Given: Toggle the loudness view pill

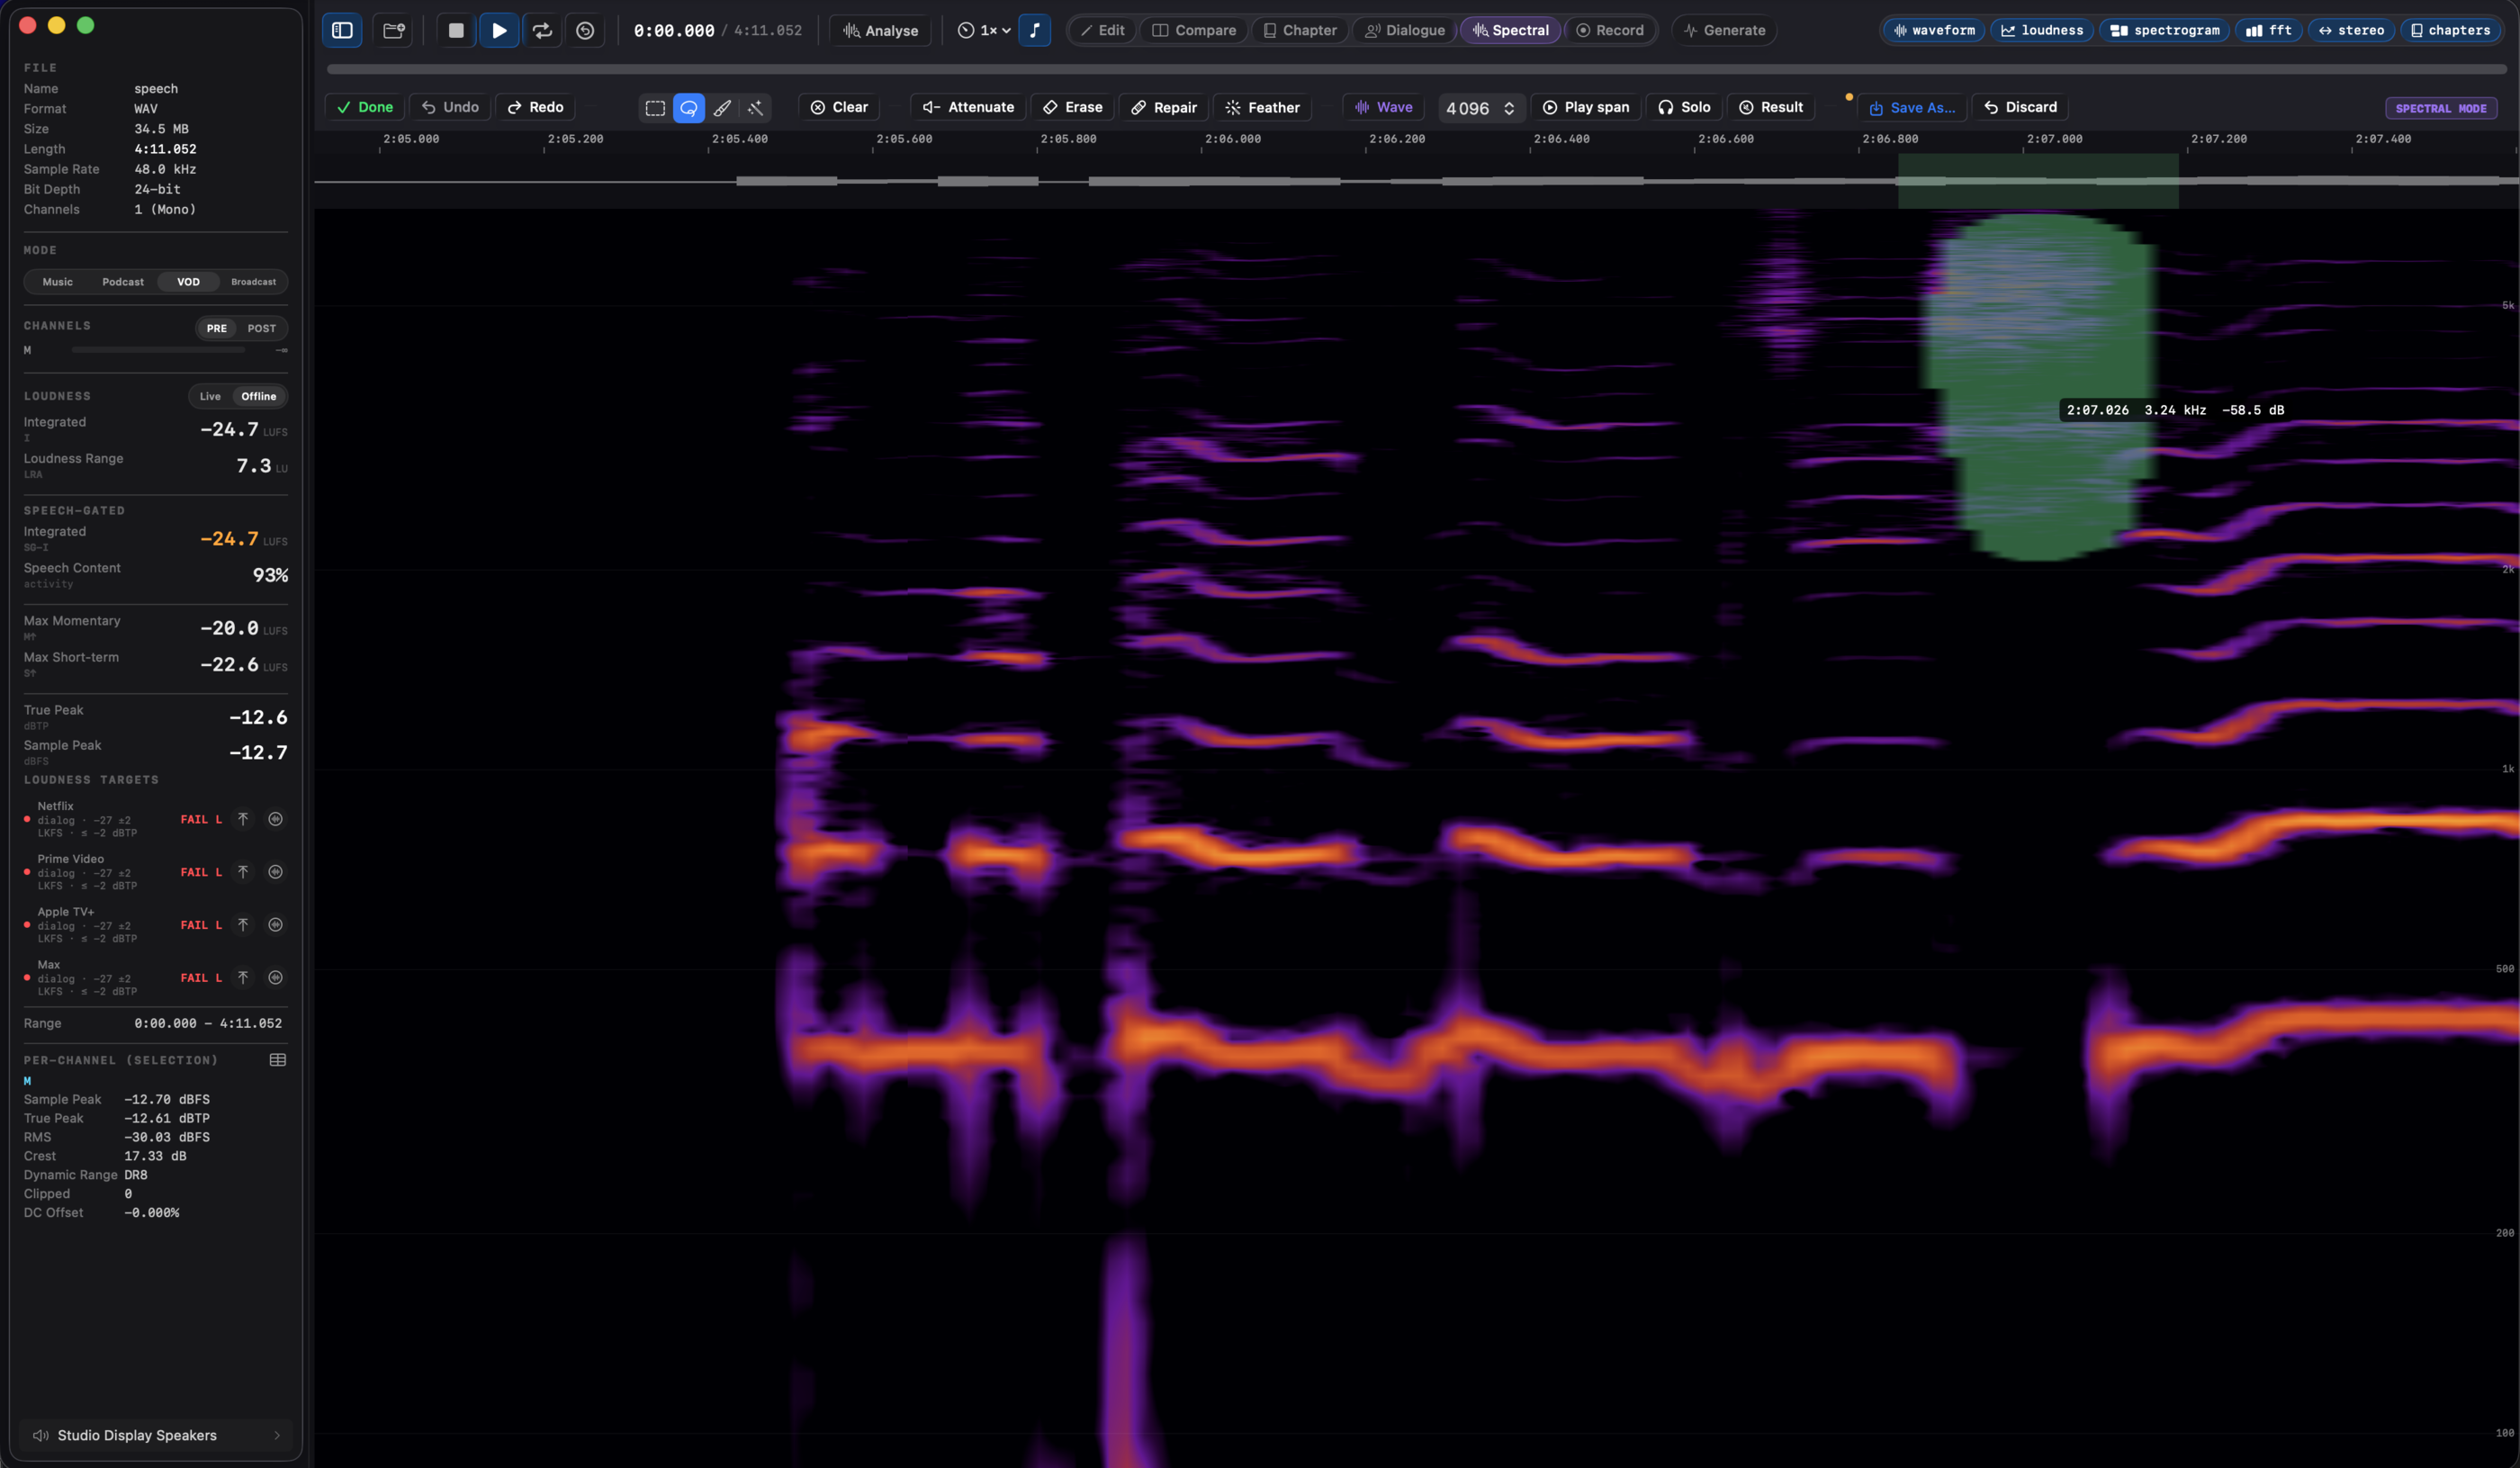Looking at the screenshot, I should tap(2042, 30).
